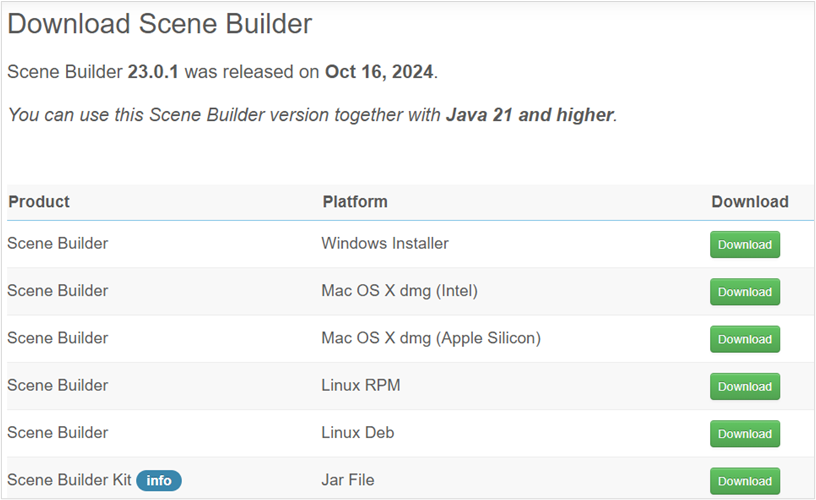This screenshot has width=816, height=500.
Task: Download the Mac OS X Apple Silicon dmg
Action: [745, 339]
